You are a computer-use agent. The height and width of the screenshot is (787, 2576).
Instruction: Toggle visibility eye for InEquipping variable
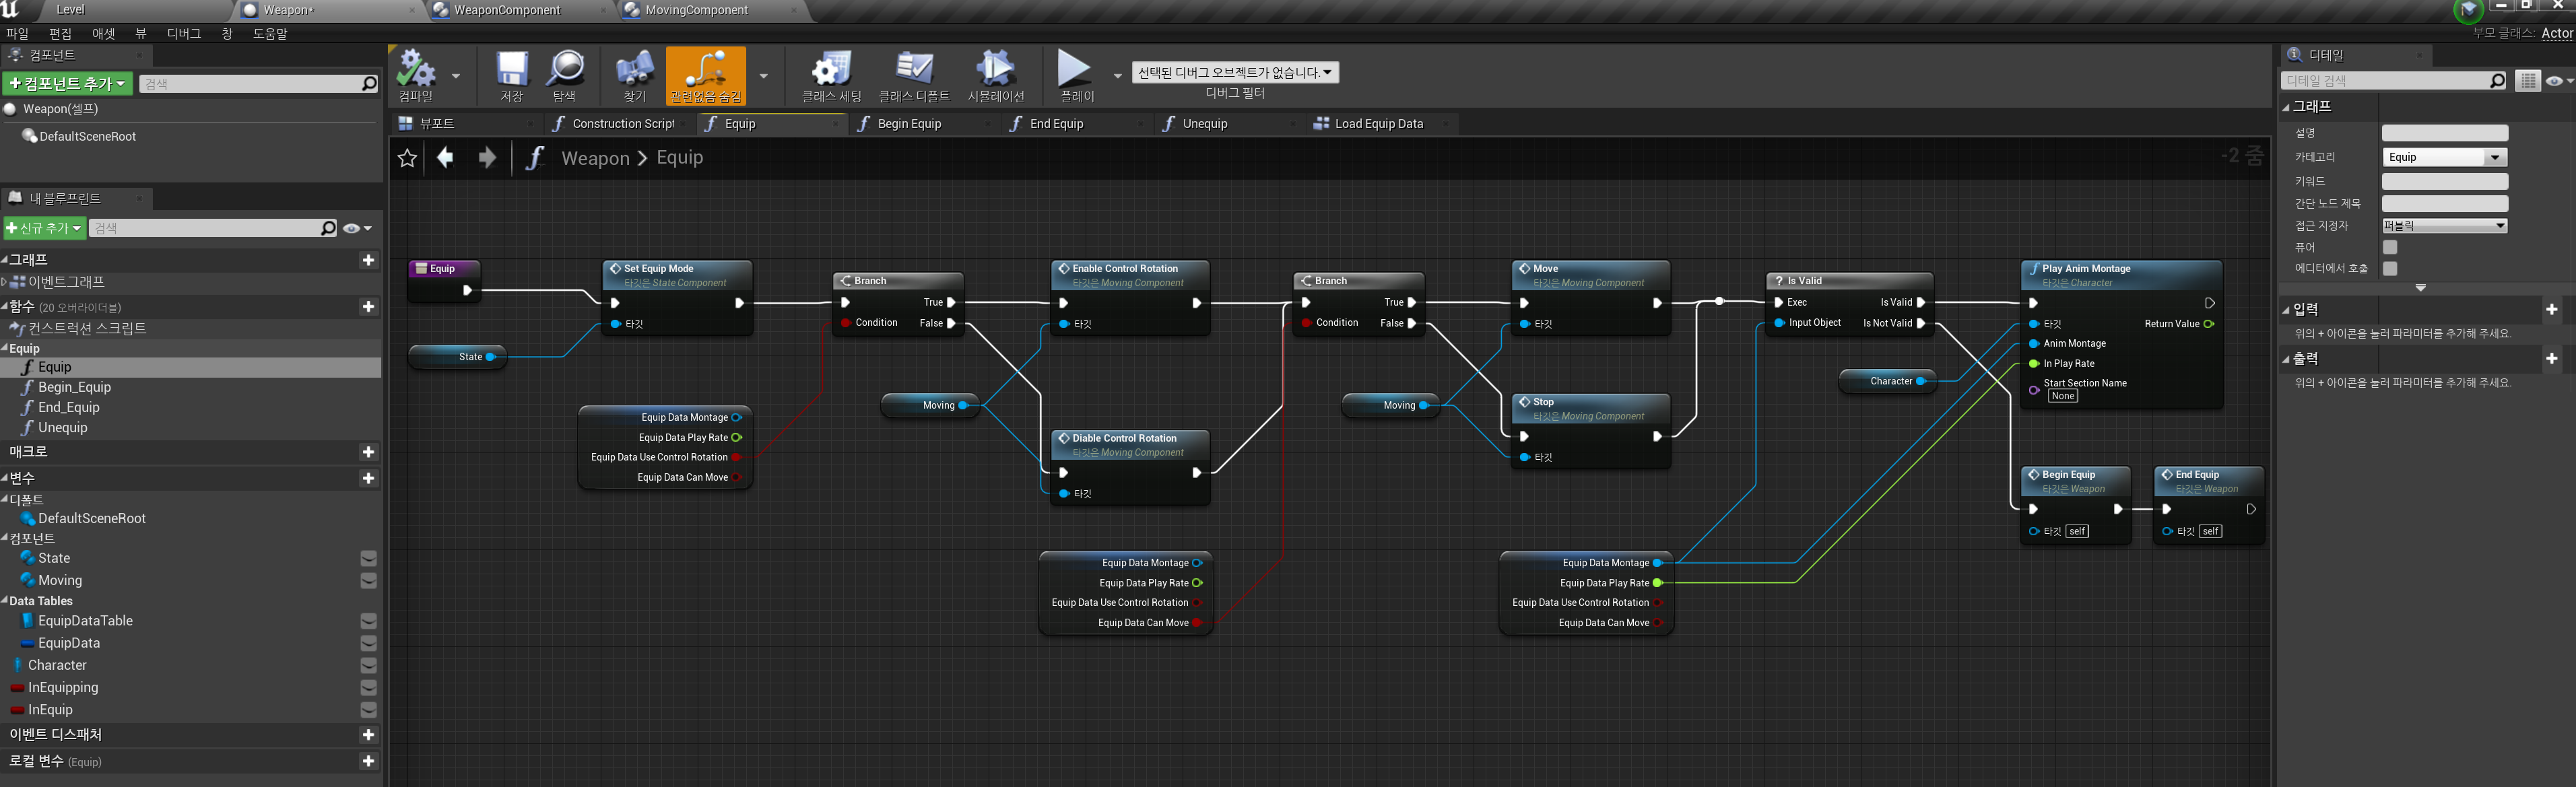click(x=368, y=687)
